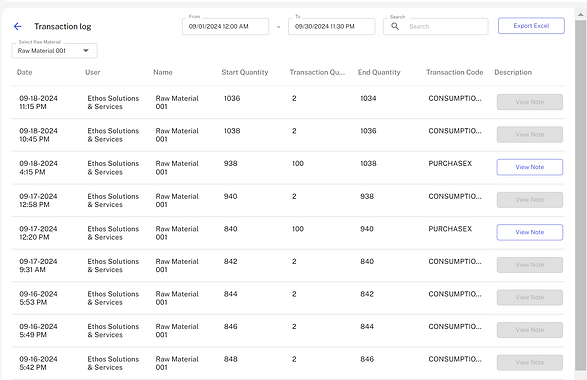The image size is (587, 380).
Task: Click disabled View Note for 11:15 PM row
Action: tap(530, 102)
